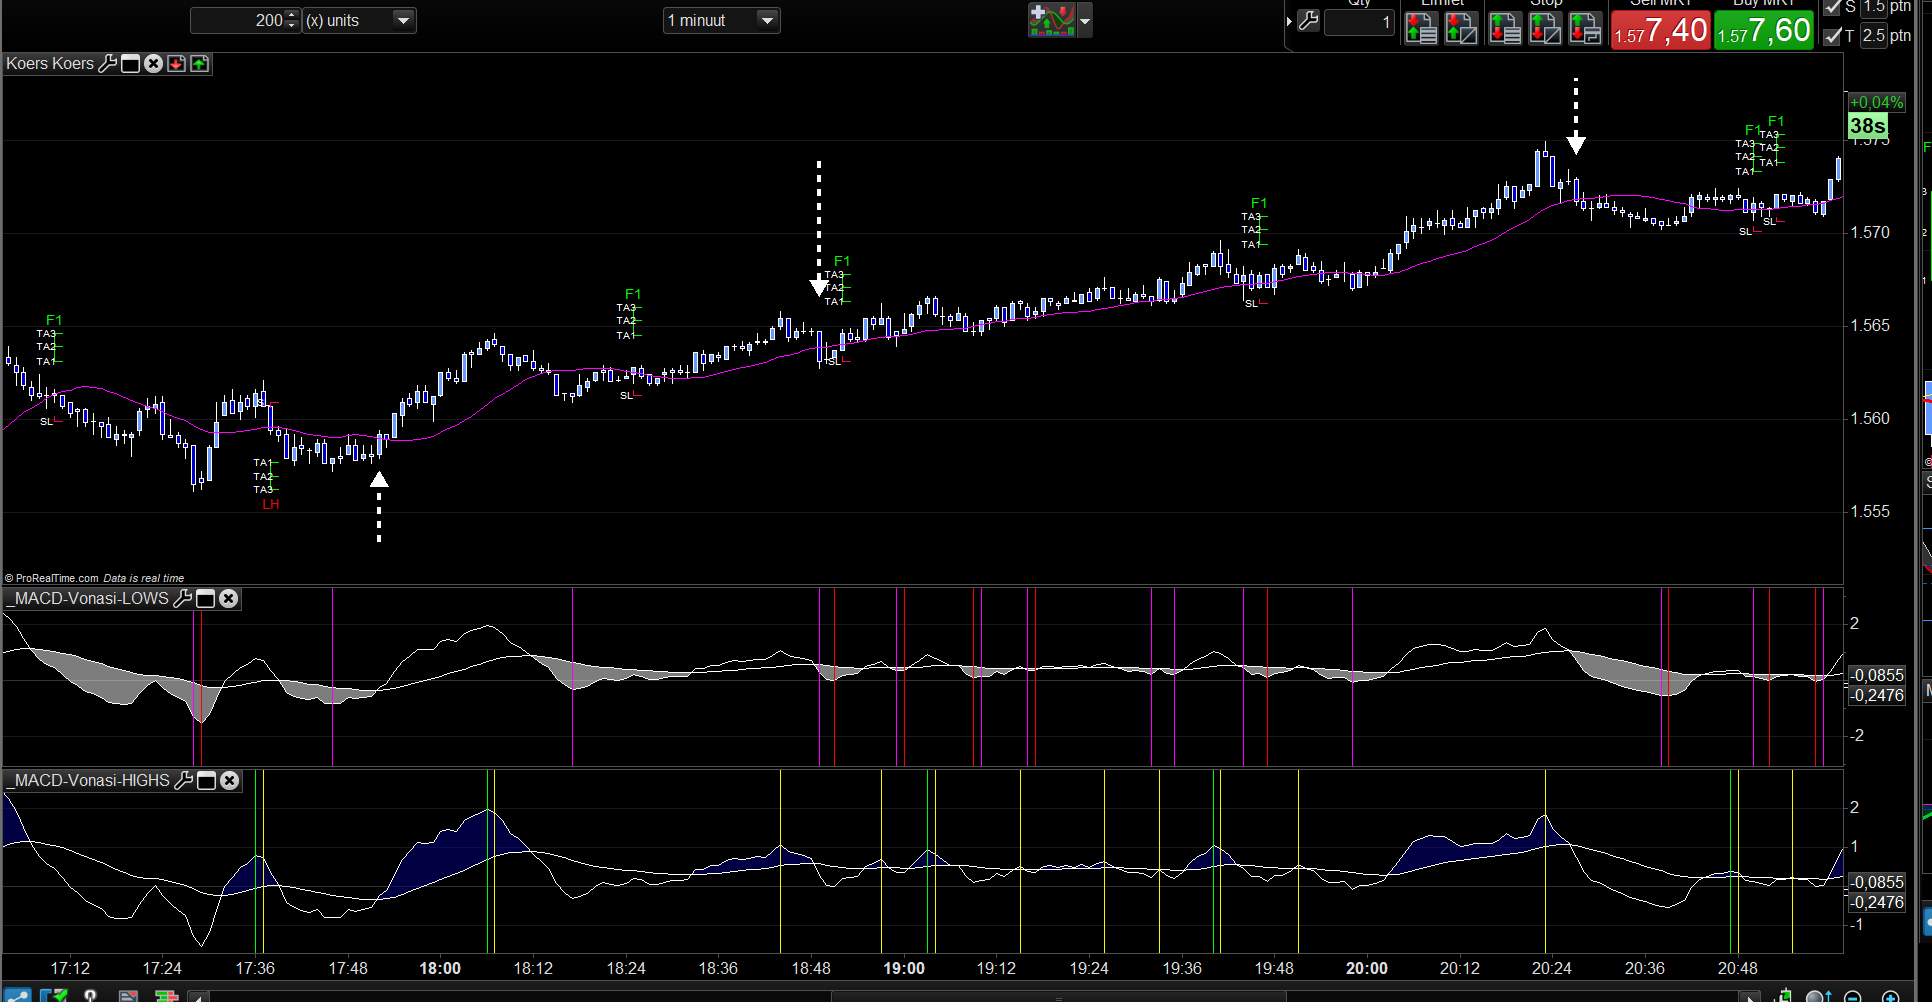The image size is (1932, 1002).
Task: Open the trading panel settings wrench
Action: click(x=1308, y=21)
